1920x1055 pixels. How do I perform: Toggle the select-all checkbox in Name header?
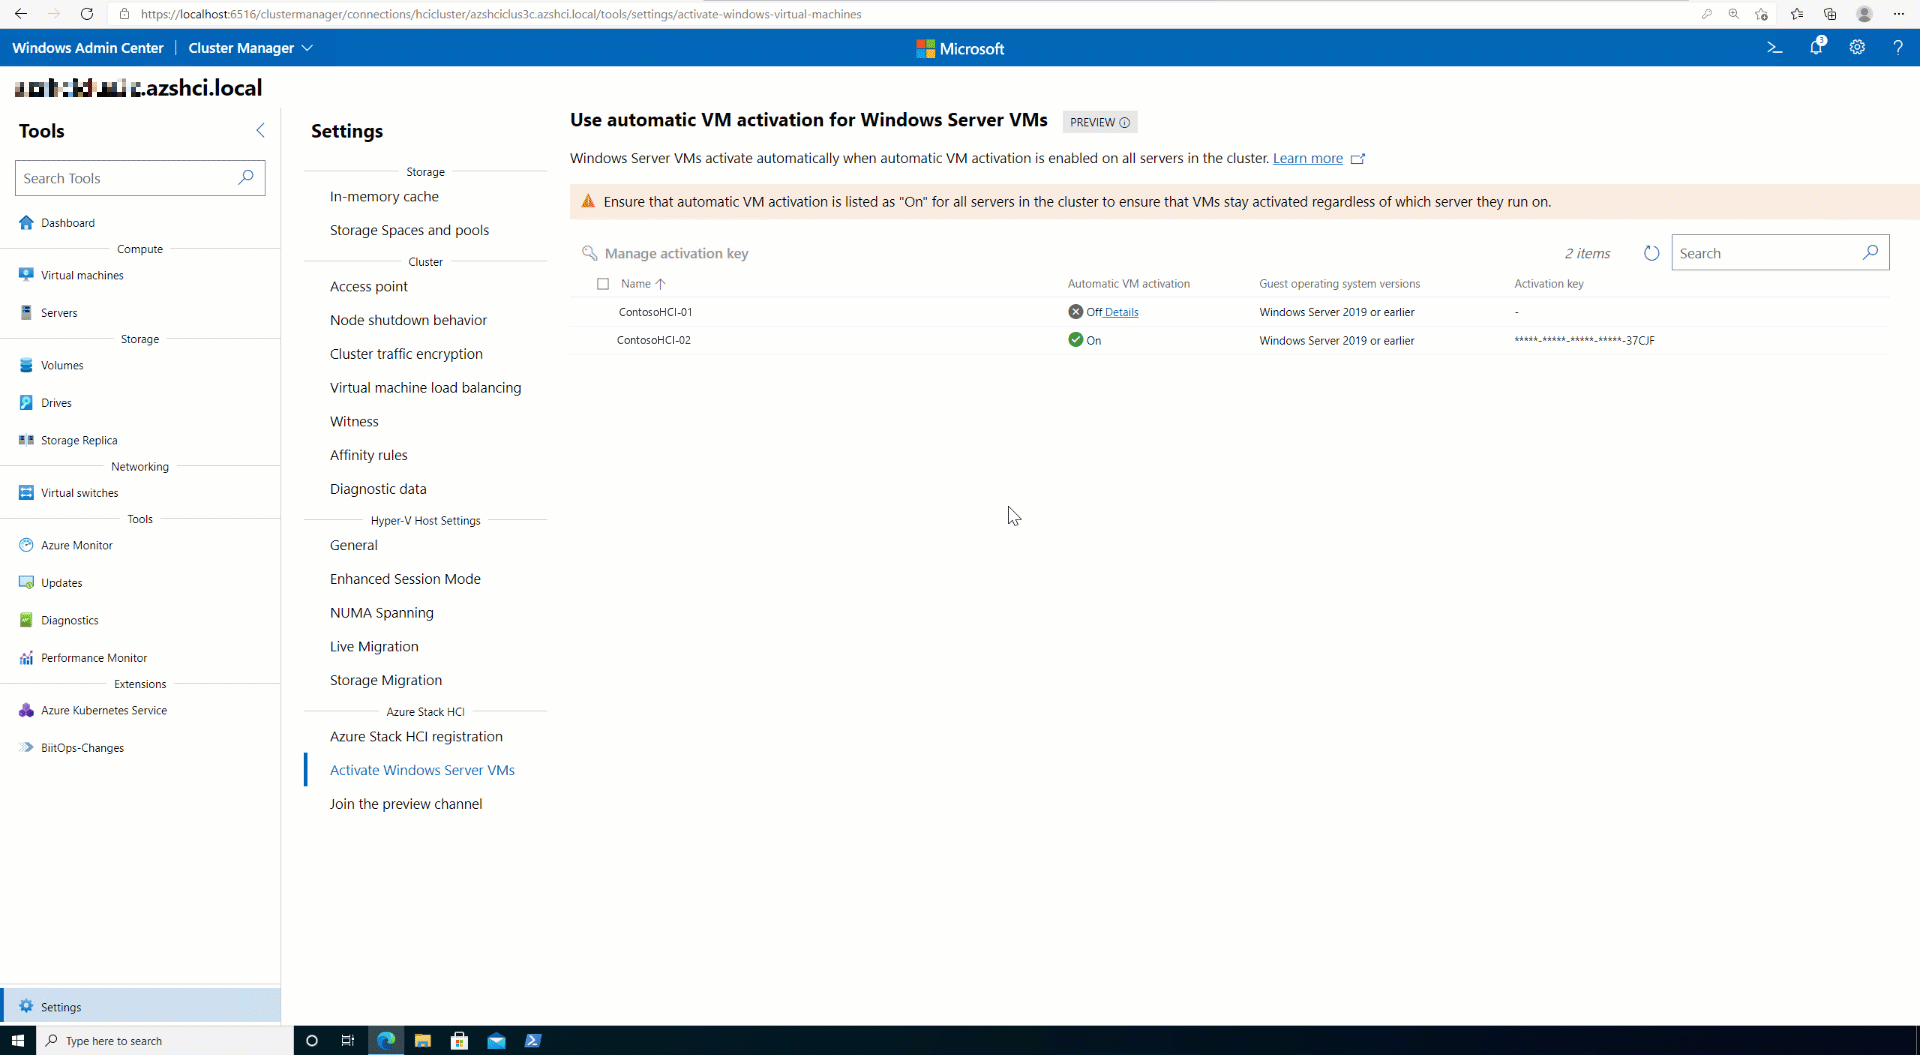click(603, 284)
